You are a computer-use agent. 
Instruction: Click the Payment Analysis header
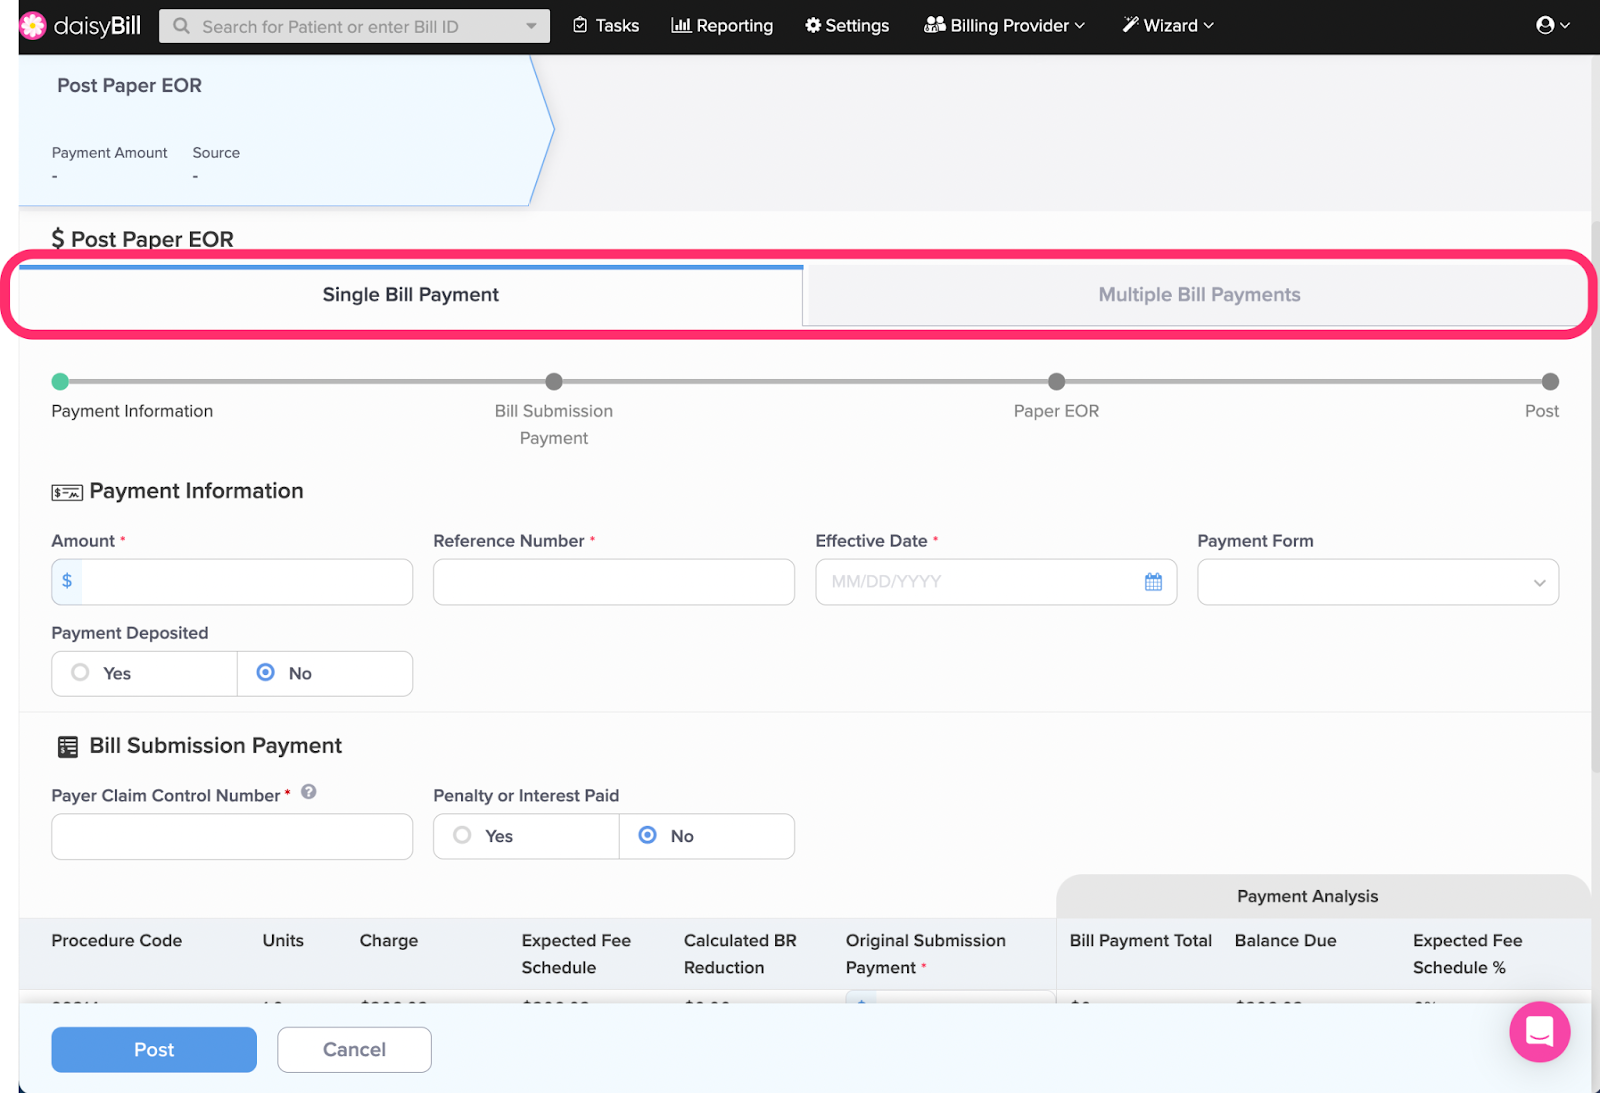click(x=1308, y=897)
